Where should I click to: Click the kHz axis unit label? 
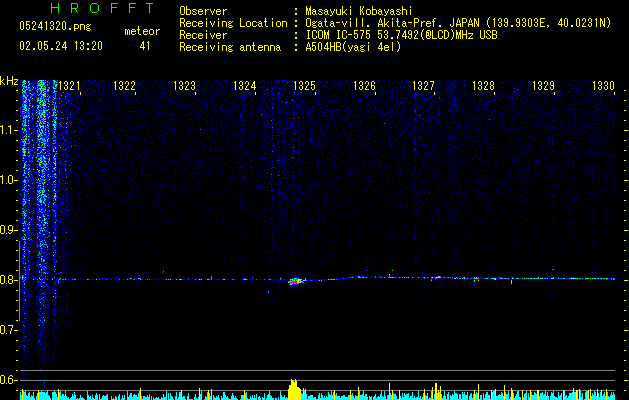(9, 81)
